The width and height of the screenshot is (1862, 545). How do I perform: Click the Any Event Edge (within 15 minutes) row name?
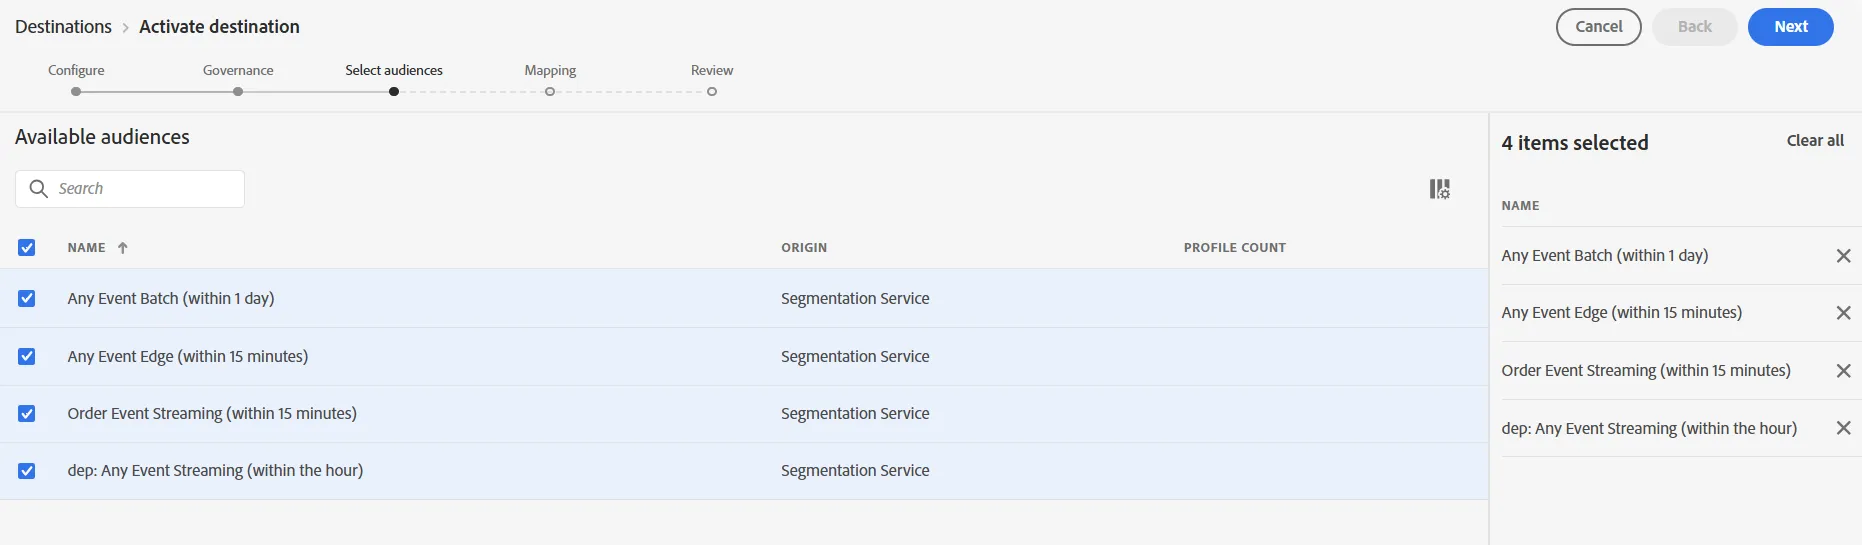tap(188, 356)
